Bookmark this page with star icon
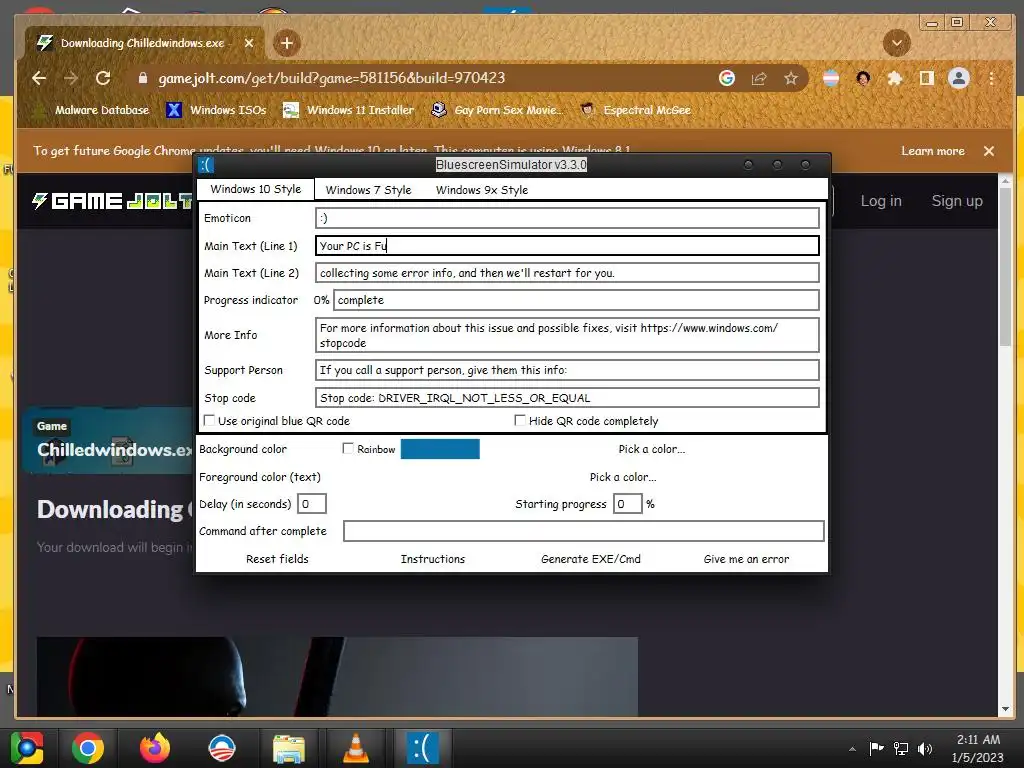 click(x=791, y=78)
